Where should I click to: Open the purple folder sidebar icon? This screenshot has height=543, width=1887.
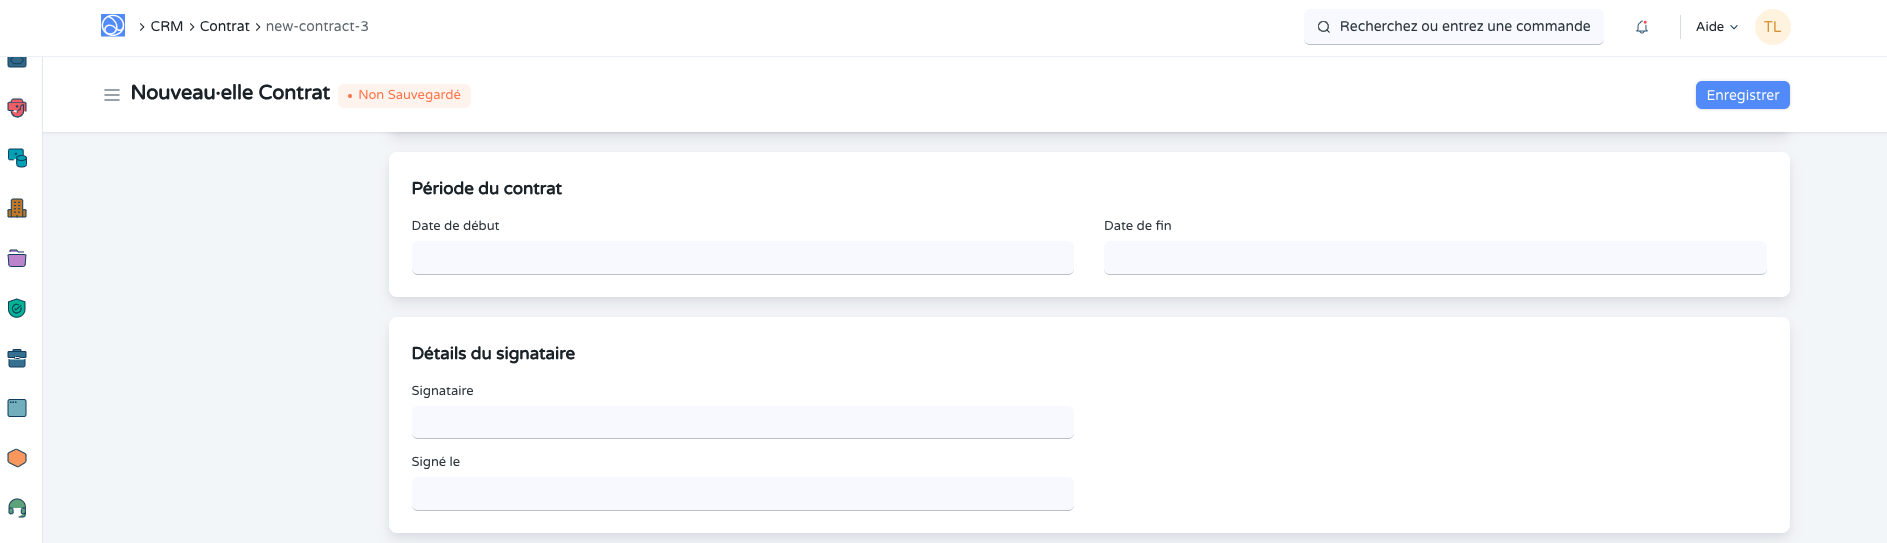click(x=17, y=258)
